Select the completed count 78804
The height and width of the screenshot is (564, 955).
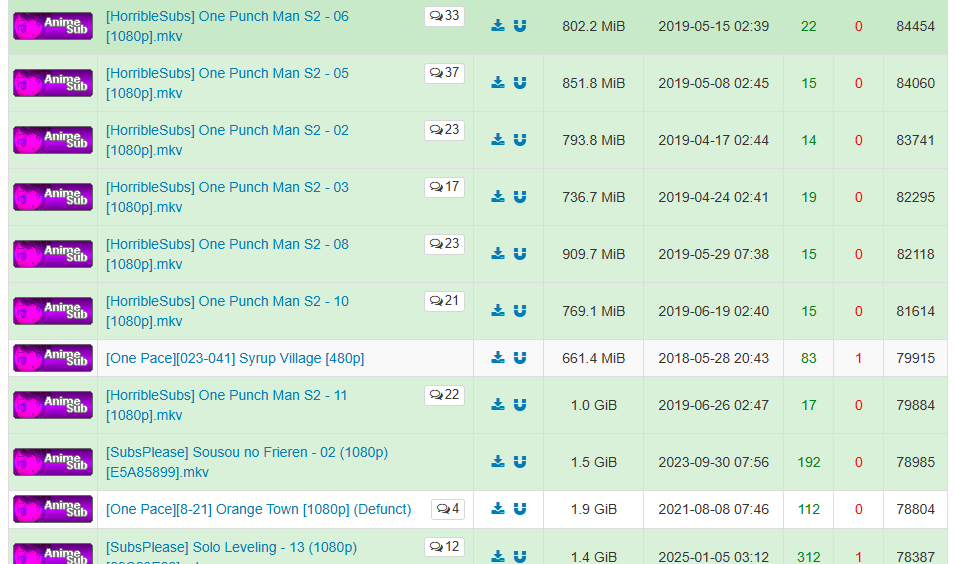pos(915,509)
